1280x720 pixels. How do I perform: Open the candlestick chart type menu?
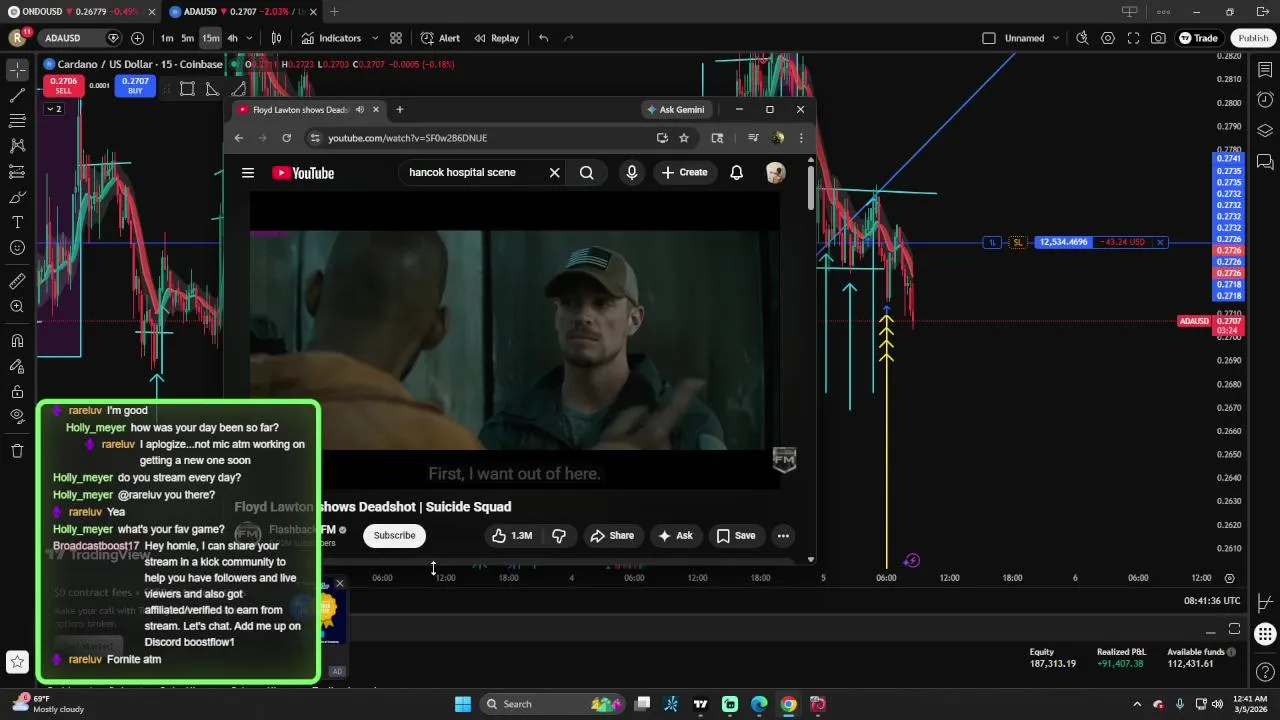[276, 38]
